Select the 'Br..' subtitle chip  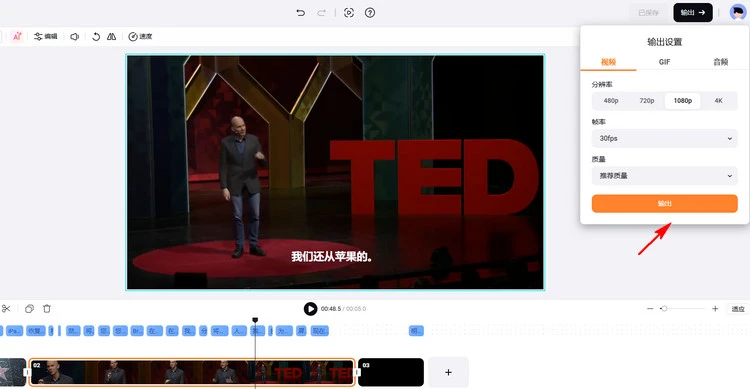pyautogui.click(x=137, y=331)
